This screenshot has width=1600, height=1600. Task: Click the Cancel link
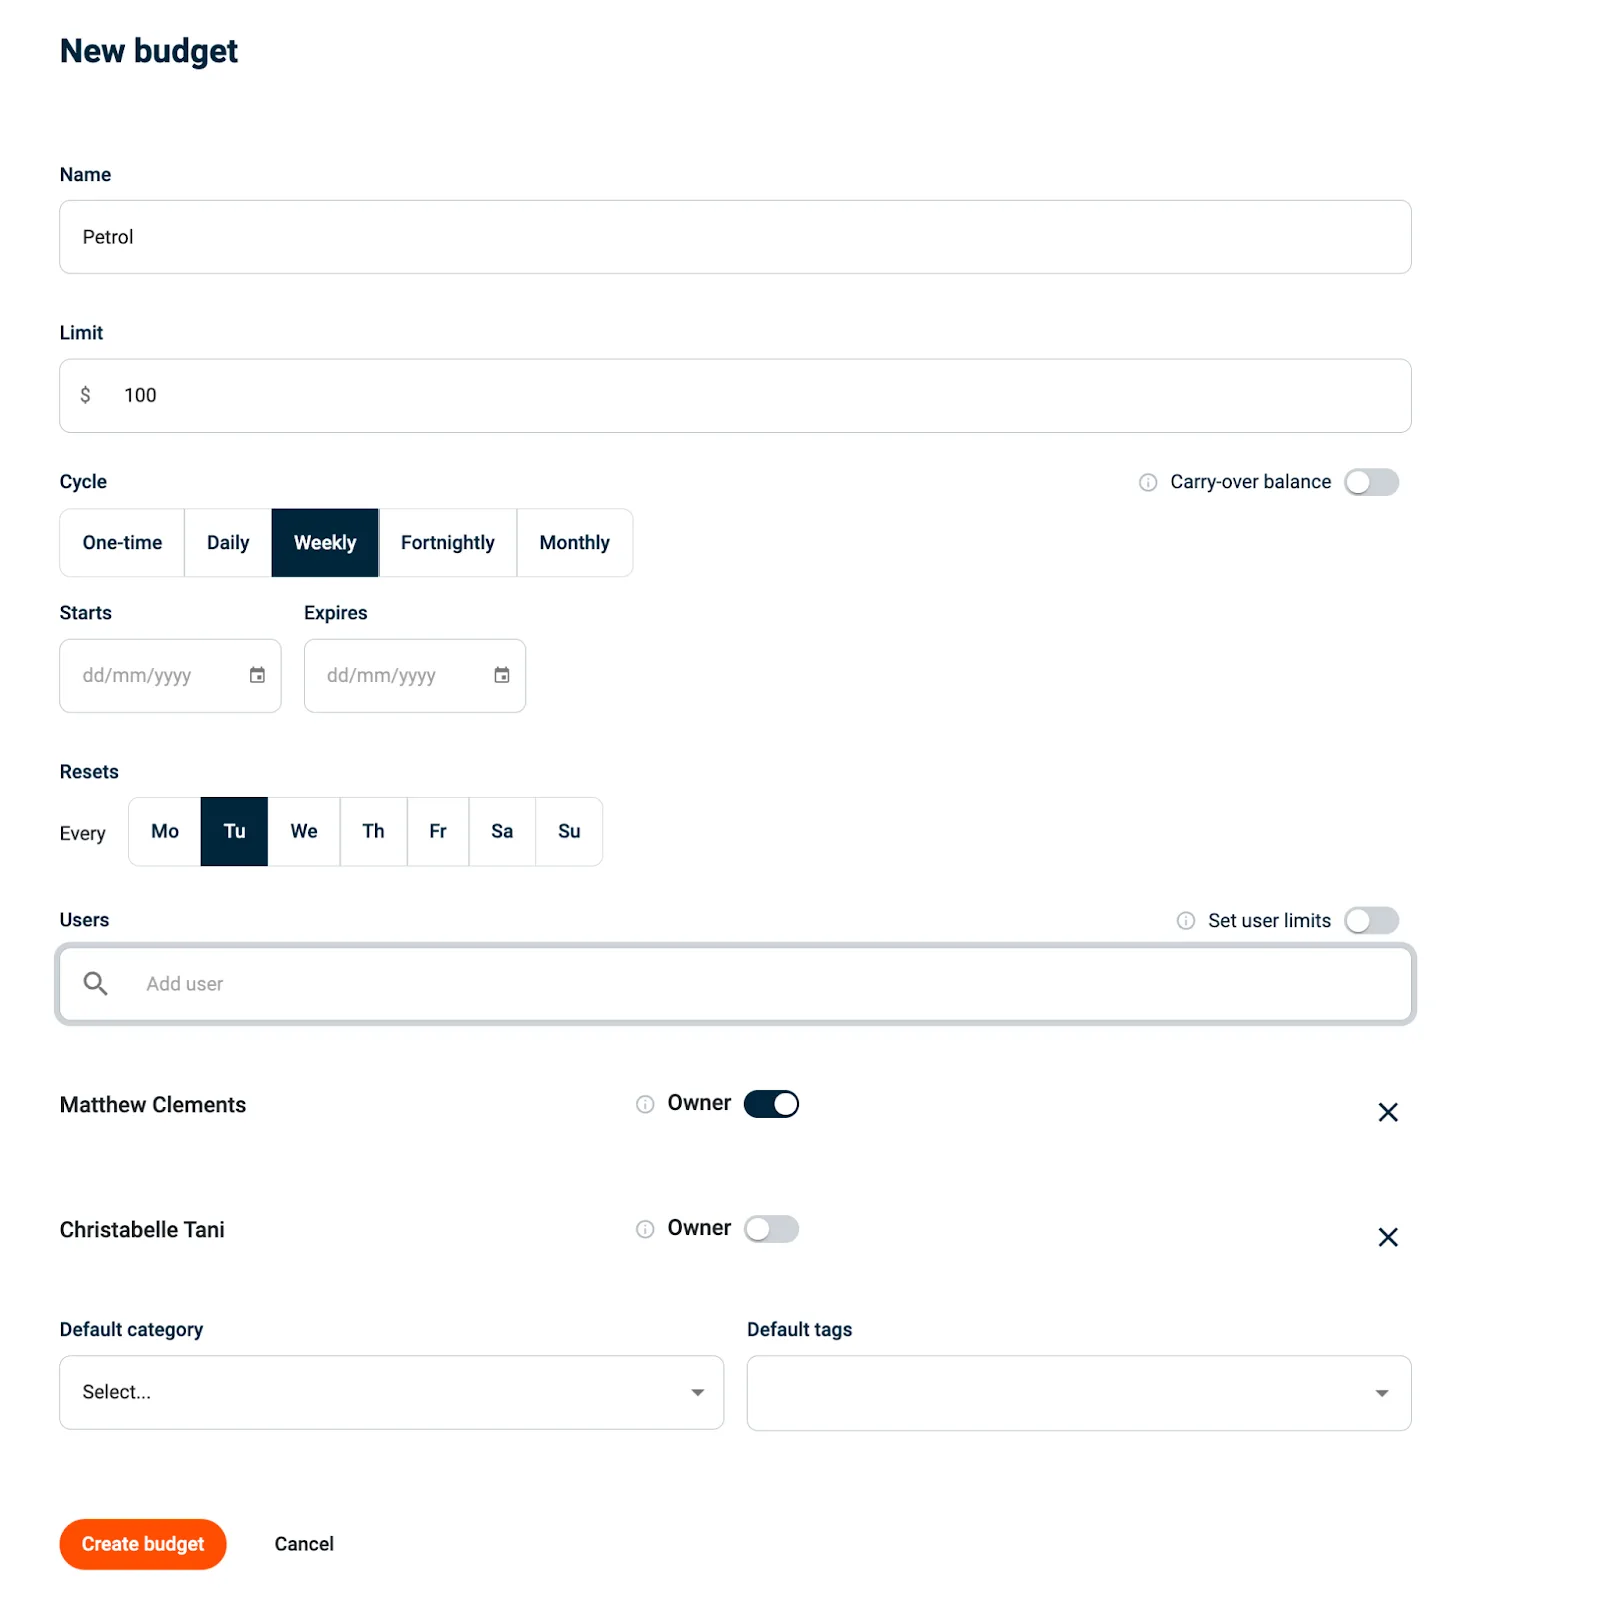click(303, 1543)
